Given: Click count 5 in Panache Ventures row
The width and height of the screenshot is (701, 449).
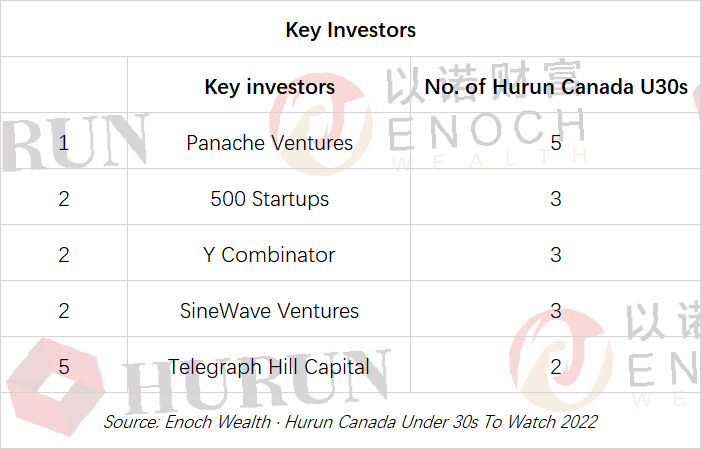Looking at the screenshot, I should point(556,143).
